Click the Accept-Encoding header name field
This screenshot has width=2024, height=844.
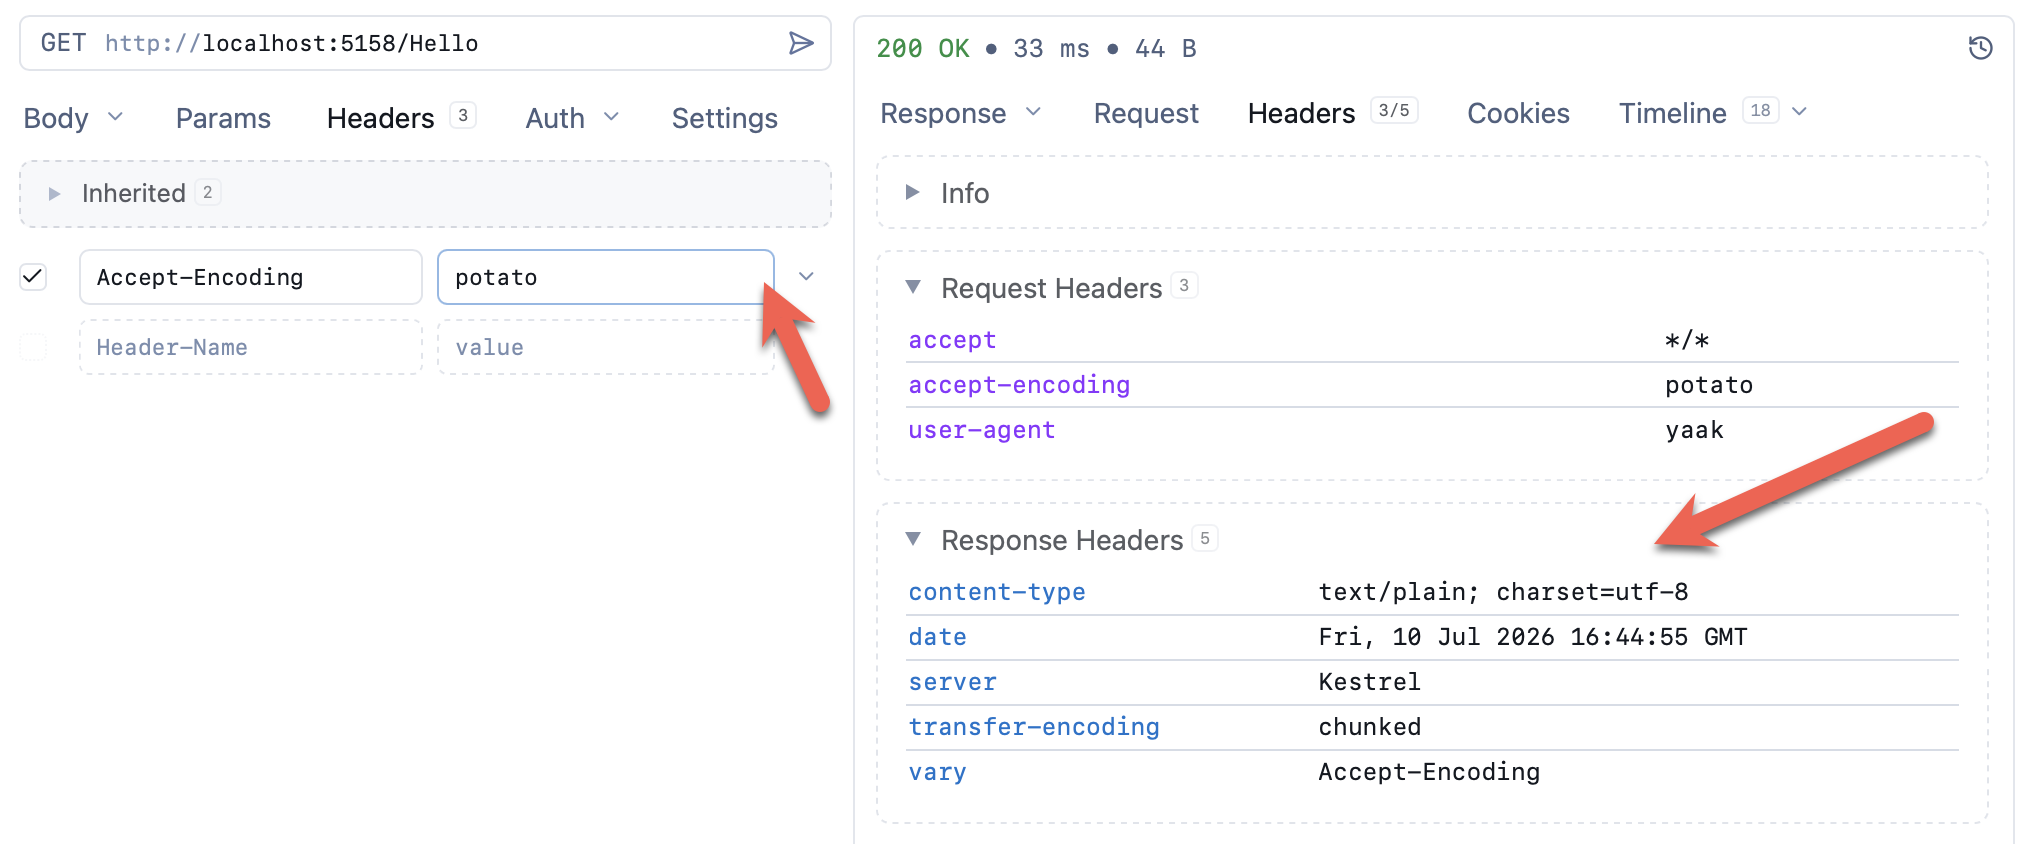coord(251,277)
